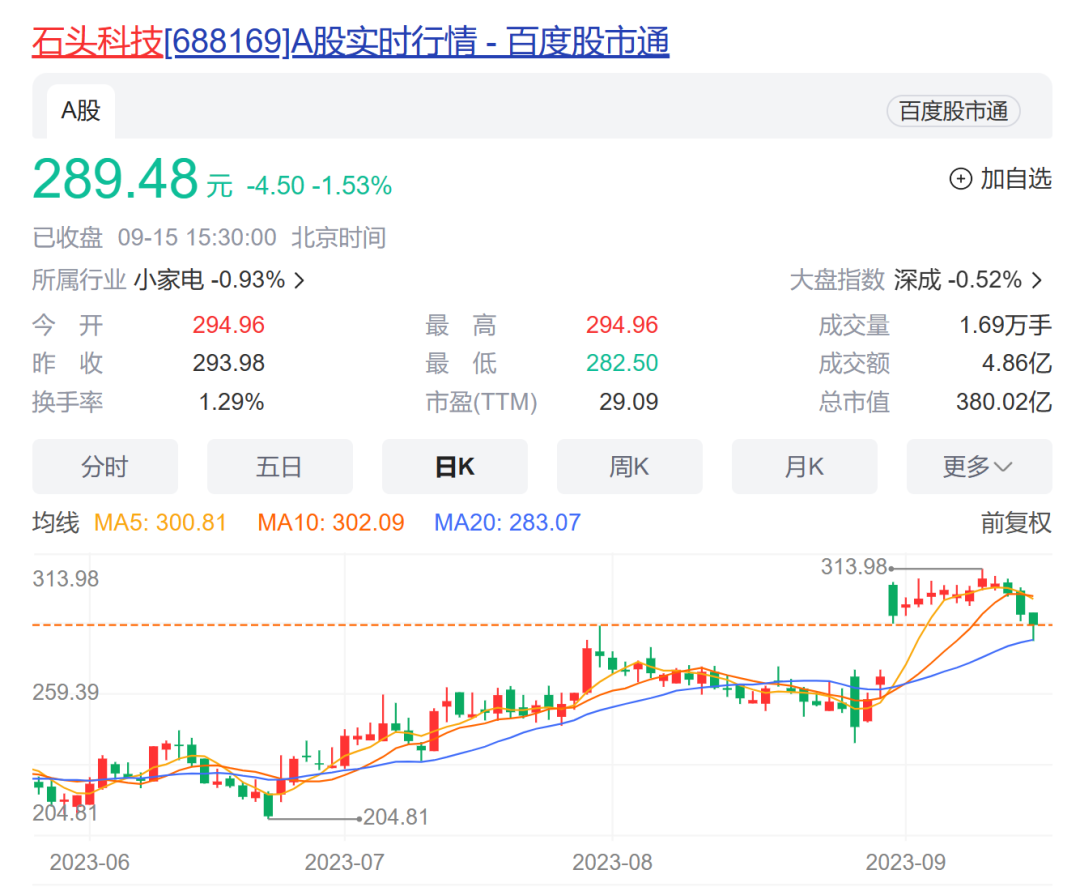Switch to the 周K chart tab

pyautogui.click(x=630, y=466)
